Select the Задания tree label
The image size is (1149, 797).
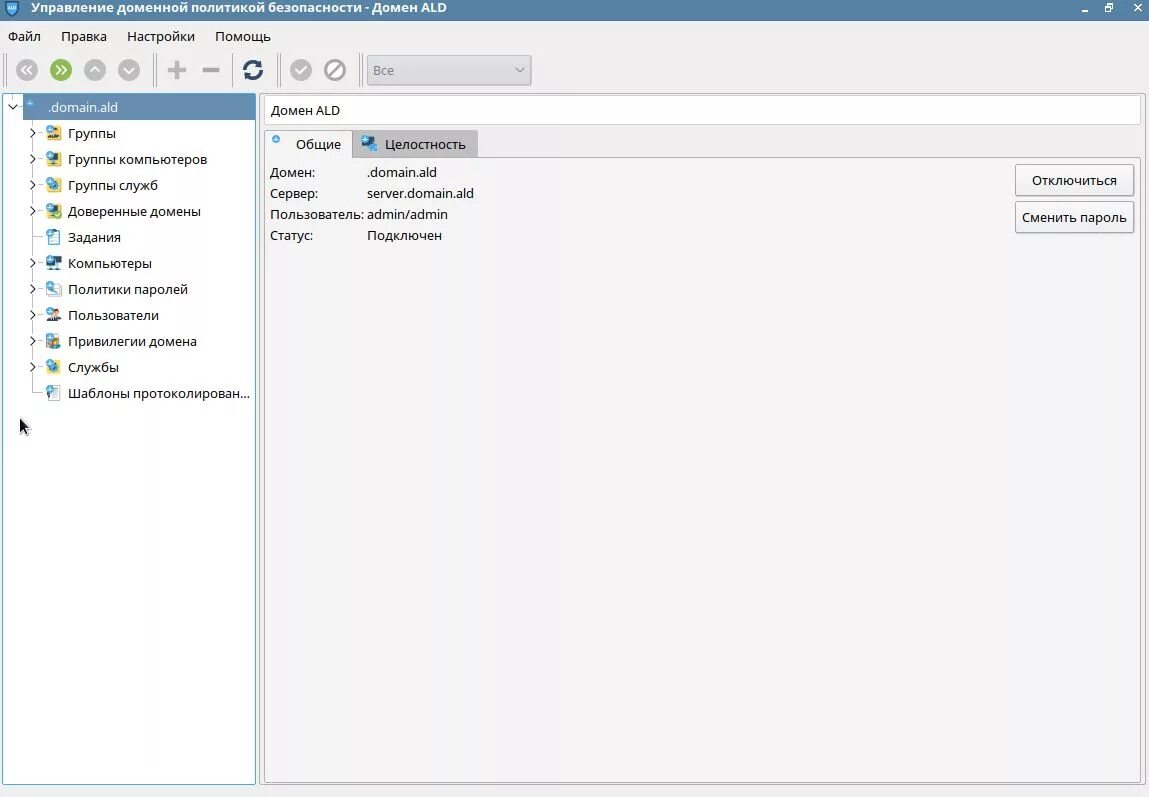[95, 237]
